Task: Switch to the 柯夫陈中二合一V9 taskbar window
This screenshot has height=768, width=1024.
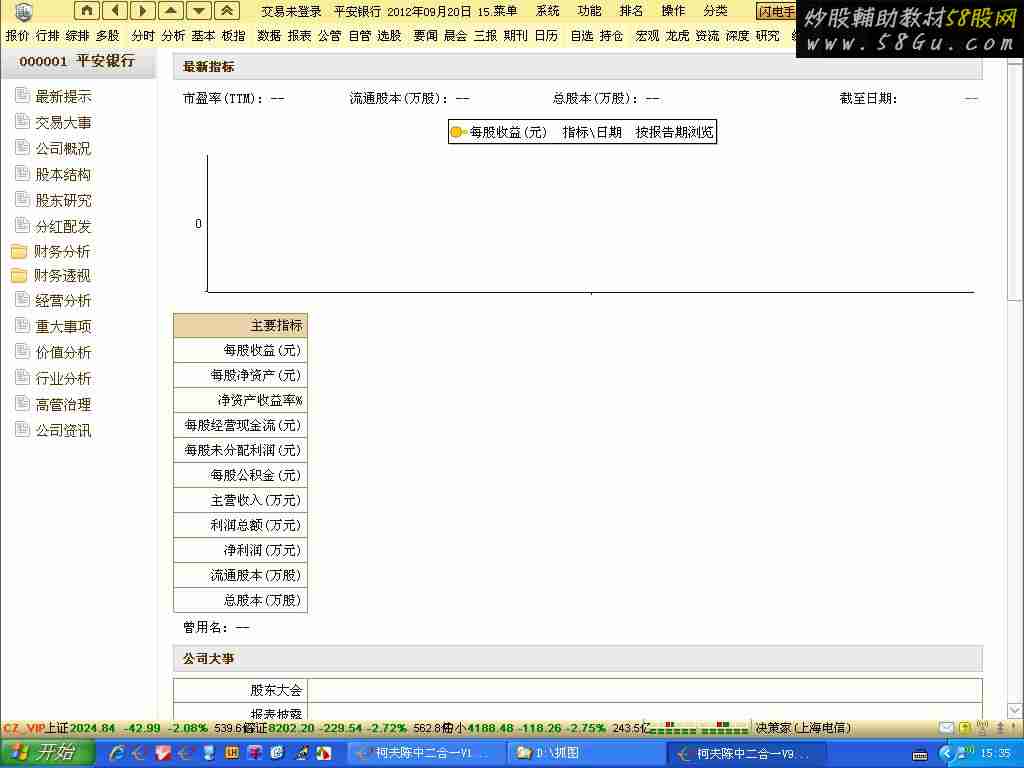Action: pos(747,753)
